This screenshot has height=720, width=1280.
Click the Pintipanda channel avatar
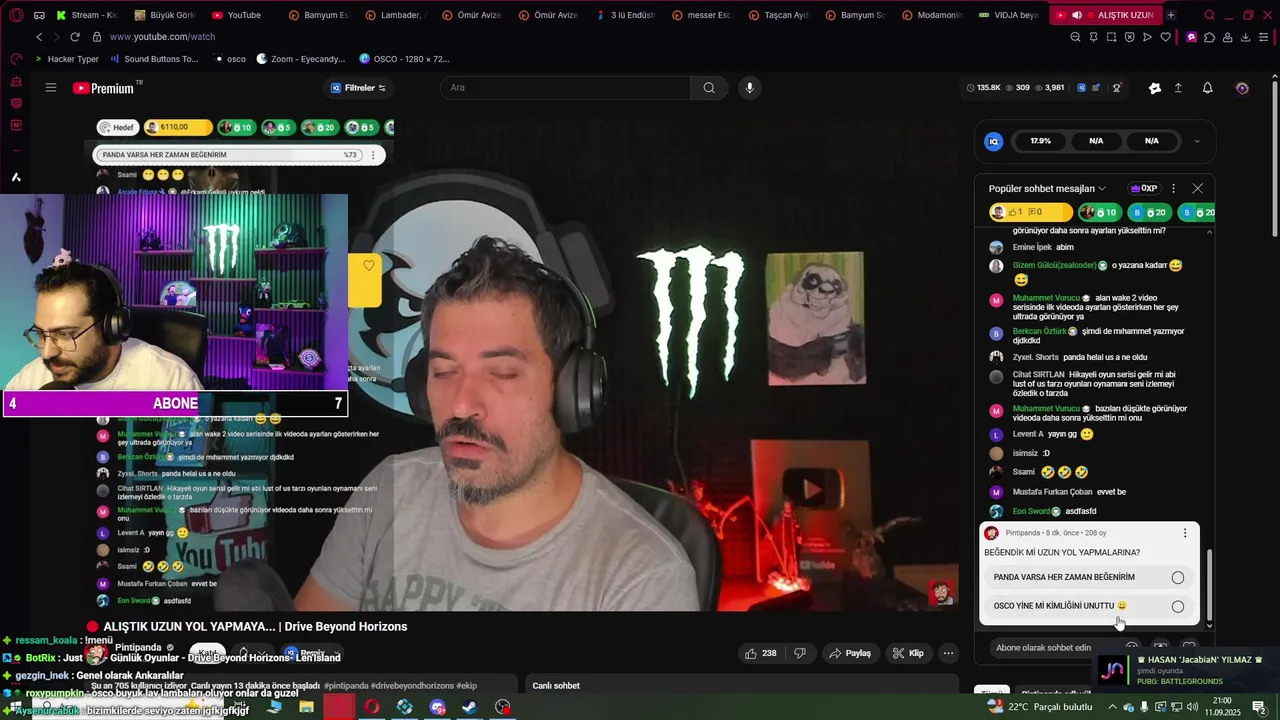pos(96,653)
